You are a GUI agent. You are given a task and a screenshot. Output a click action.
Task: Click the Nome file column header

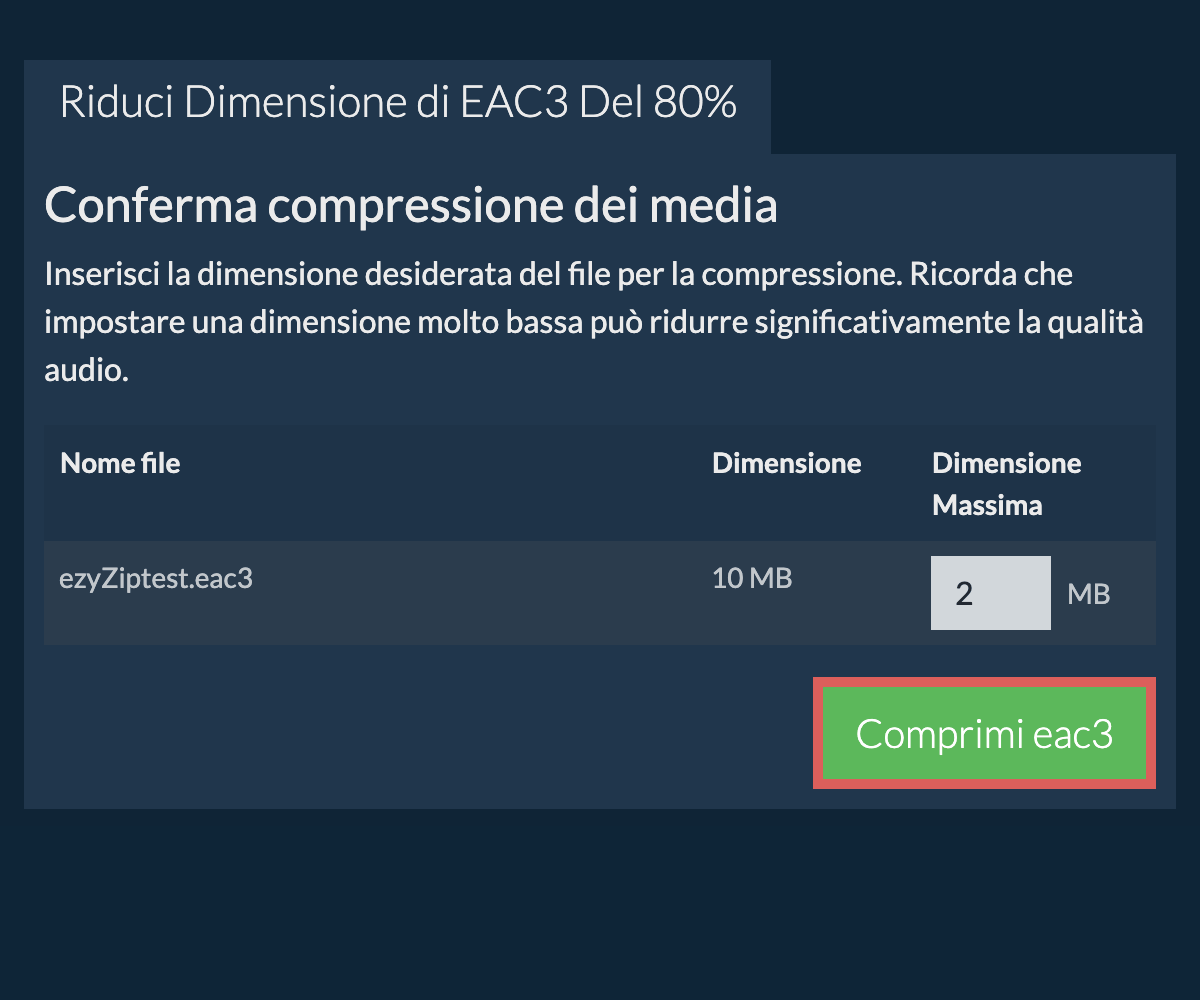(120, 464)
